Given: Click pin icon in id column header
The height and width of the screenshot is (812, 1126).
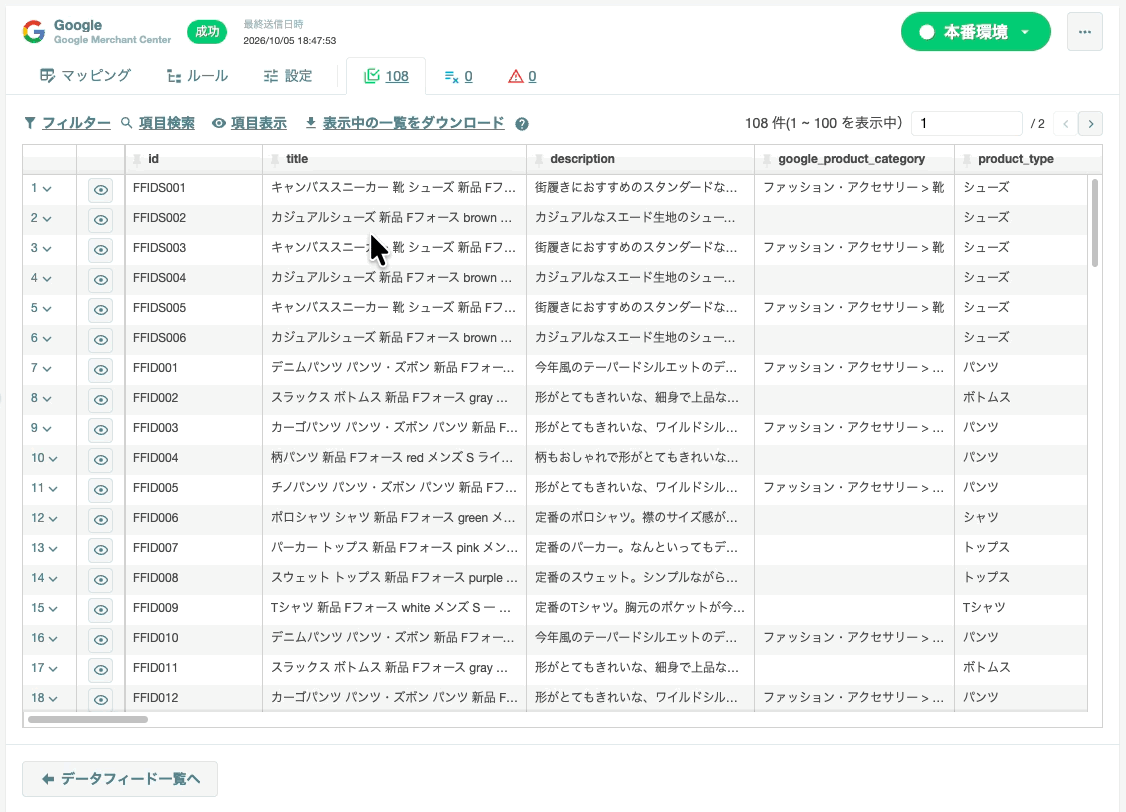Looking at the screenshot, I should pos(136,159).
